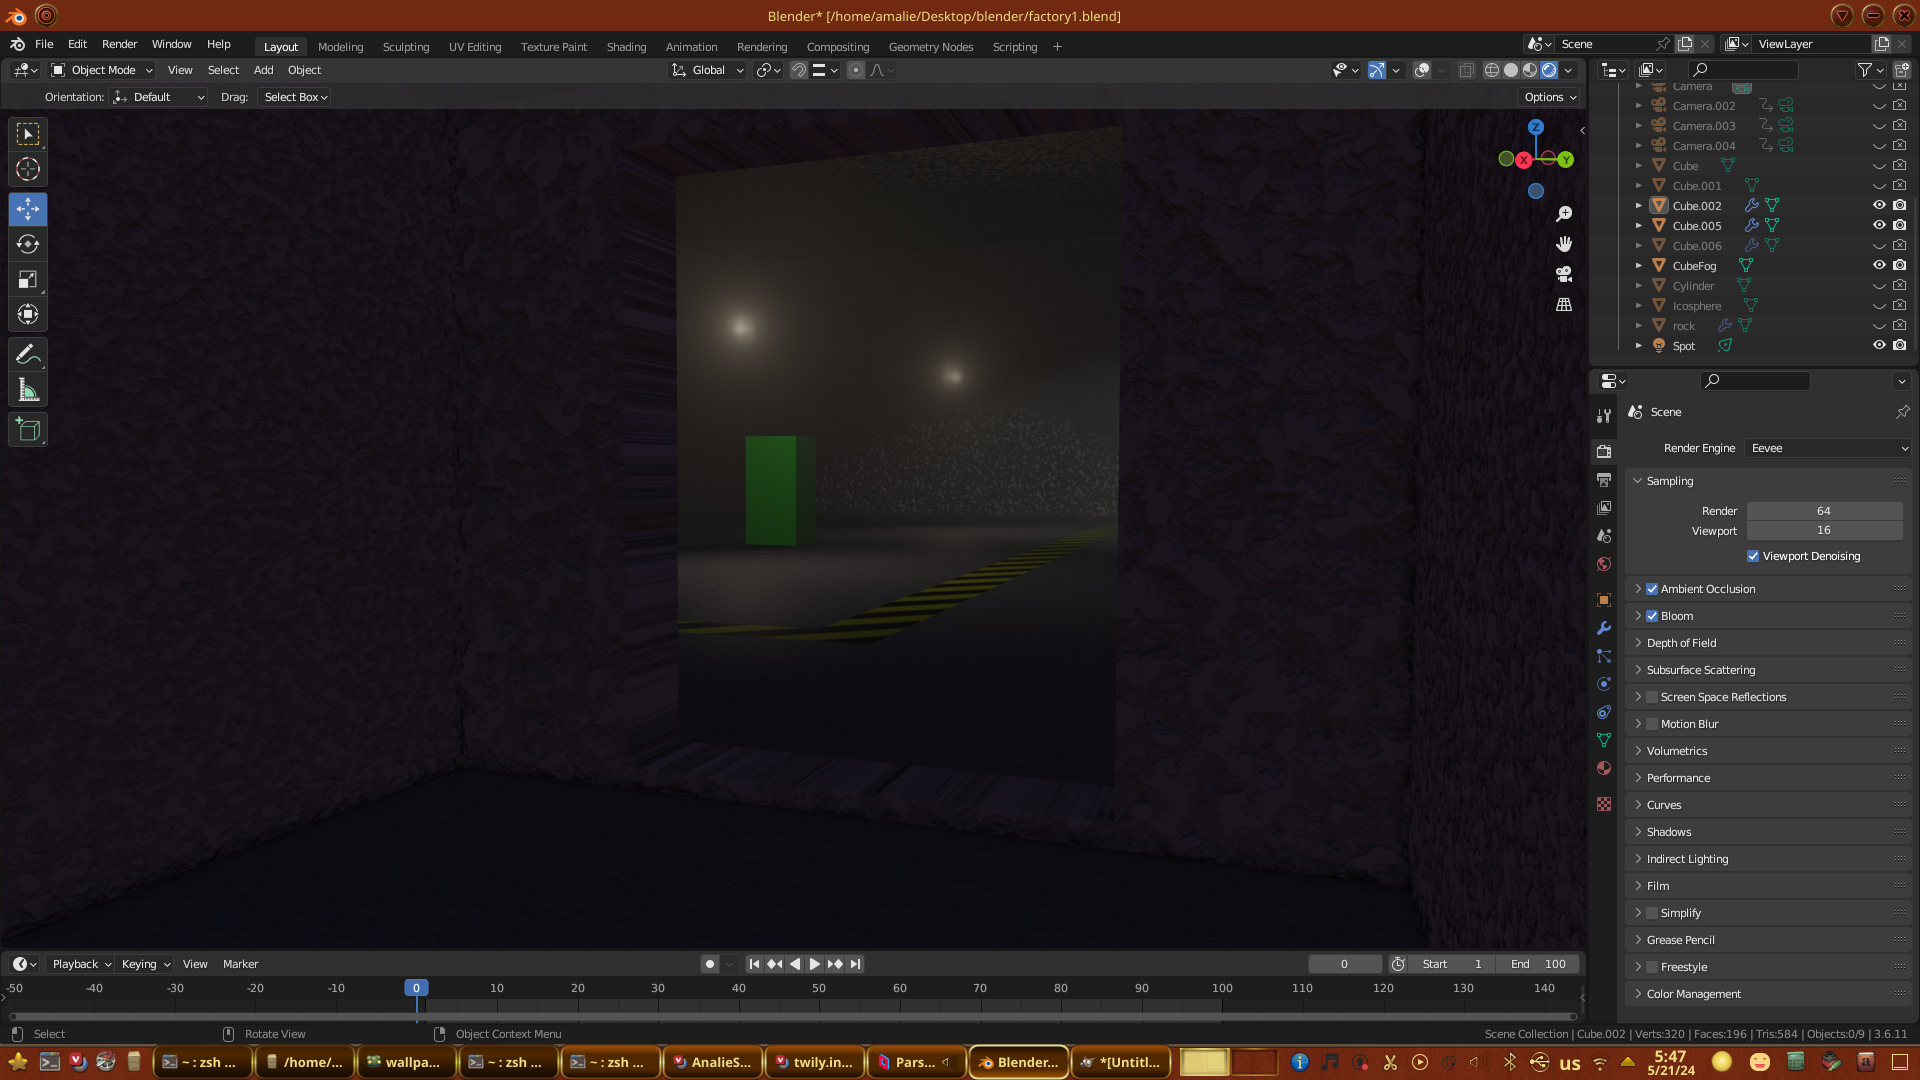Hide Cube.002 using its eye icon
Image resolution: width=1920 pixels, height=1080 pixels.
point(1879,205)
